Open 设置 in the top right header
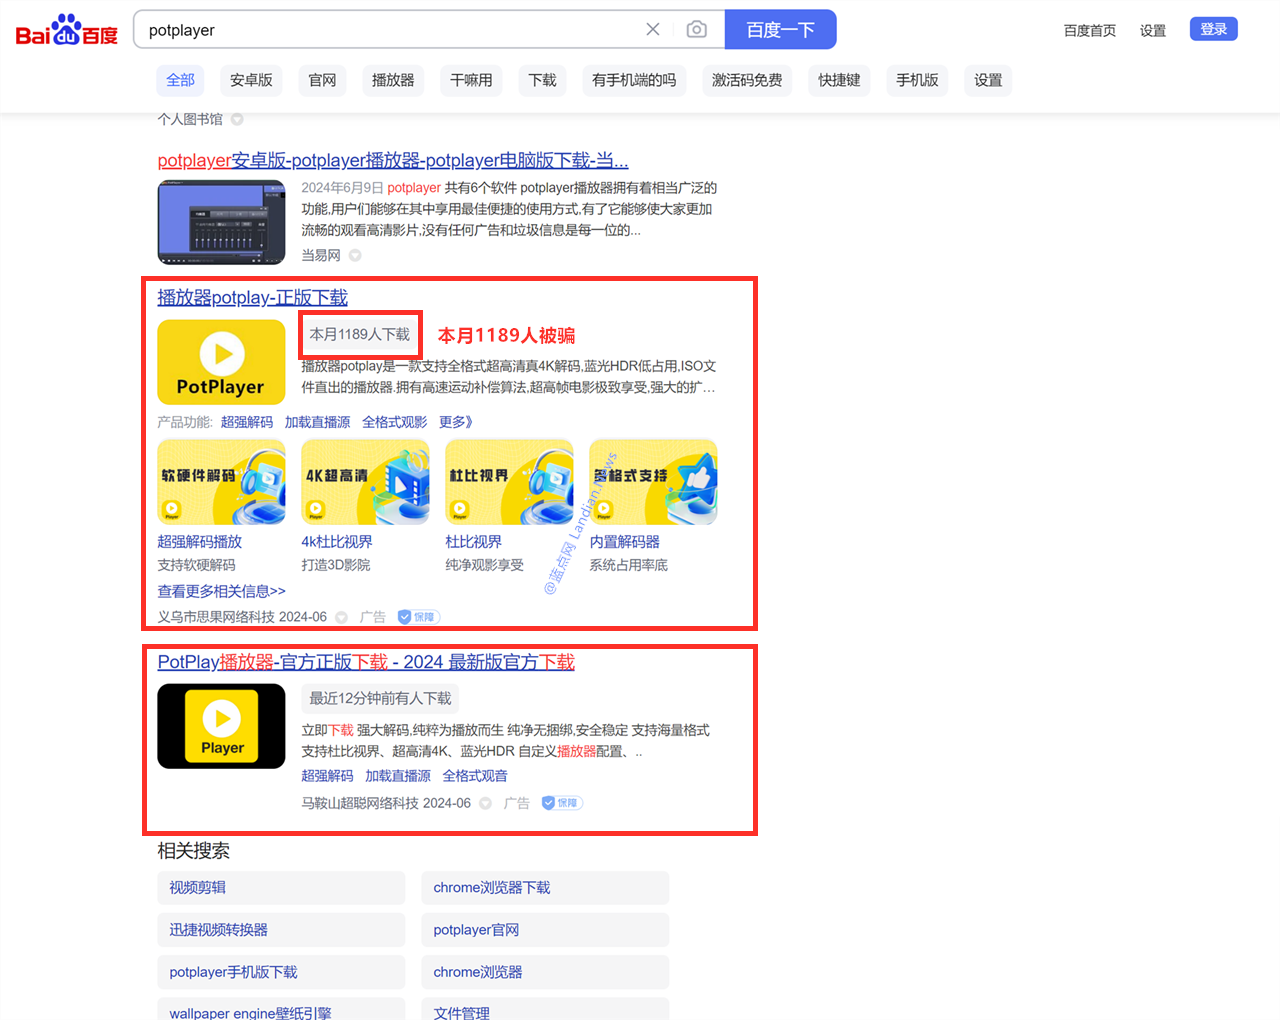 click(x=1153, y=31)
